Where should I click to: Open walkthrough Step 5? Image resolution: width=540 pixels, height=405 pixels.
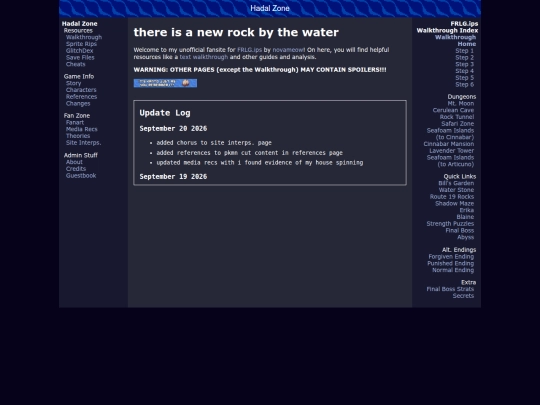point(464,78)
